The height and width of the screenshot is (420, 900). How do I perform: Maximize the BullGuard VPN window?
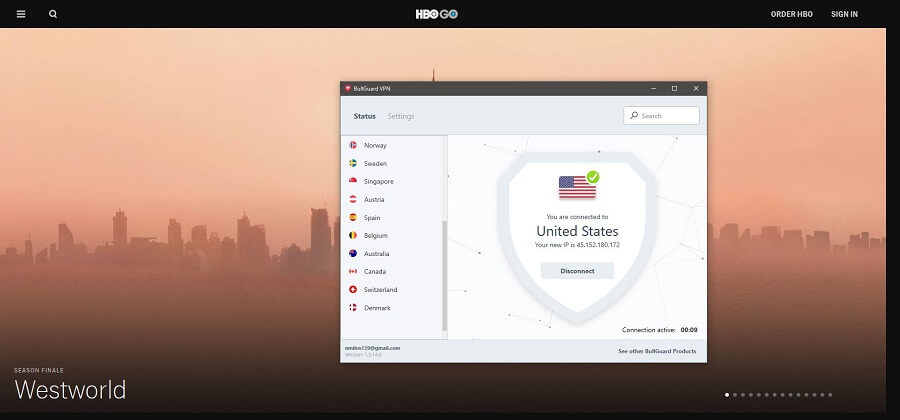coord(674,88)
